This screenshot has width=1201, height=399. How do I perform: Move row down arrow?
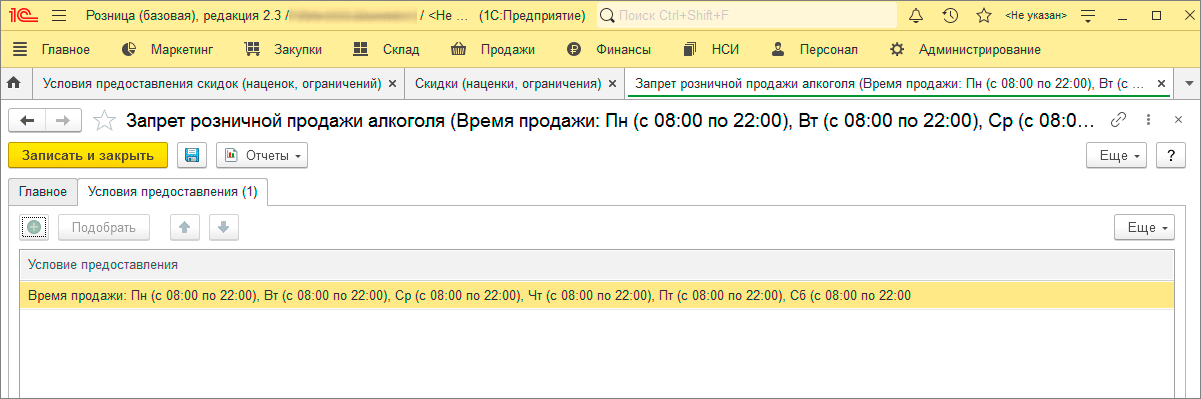point(223,227)
